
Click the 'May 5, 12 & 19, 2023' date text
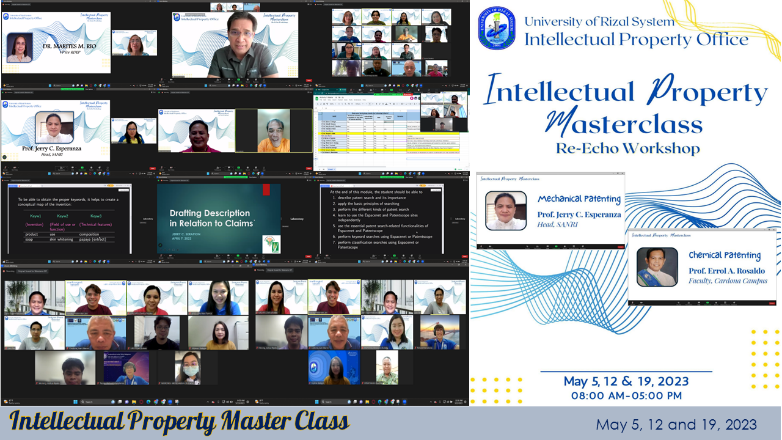pyautogui.click(x=626, y=382)
